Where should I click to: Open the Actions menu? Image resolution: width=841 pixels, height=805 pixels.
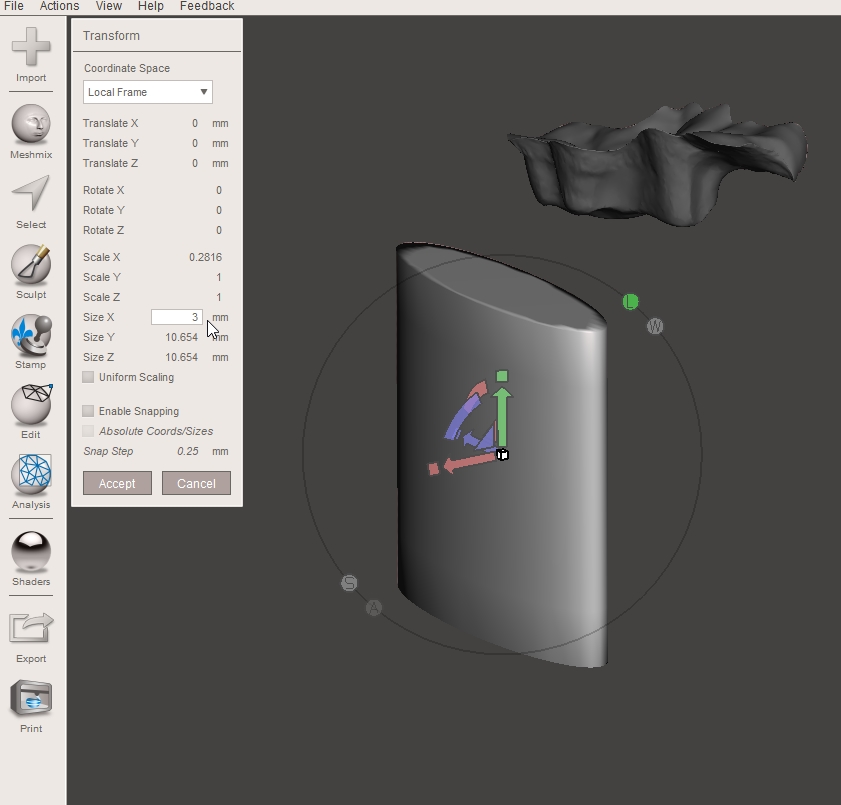click(60, 6)
